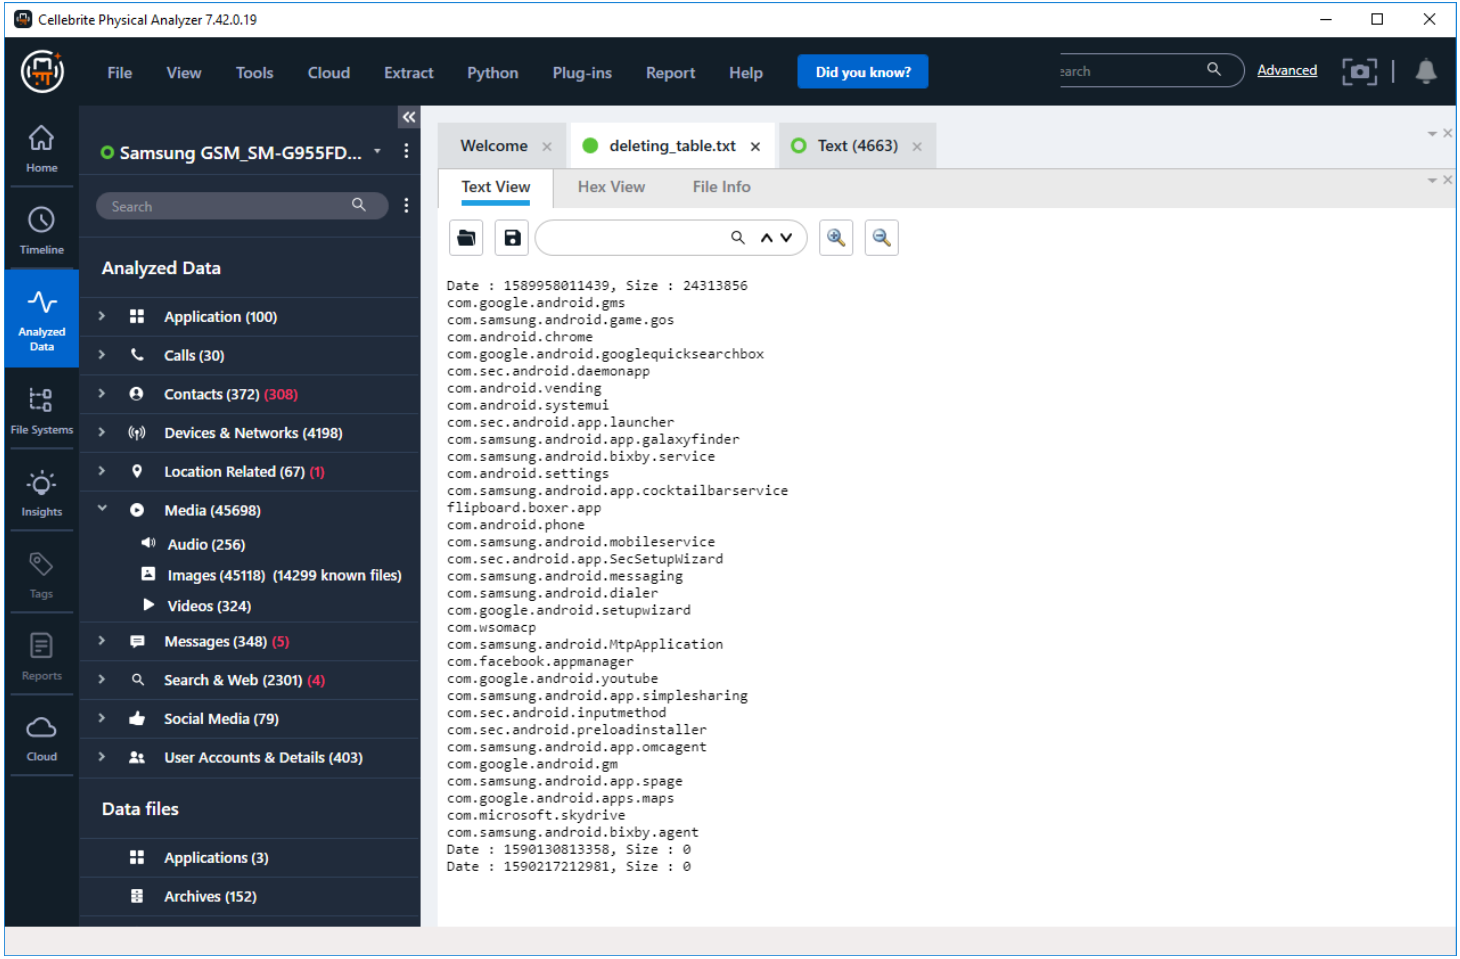This screenshot has height=959, width=1460.
Task: Click the open file folder icon
Action: coord(466,238)
